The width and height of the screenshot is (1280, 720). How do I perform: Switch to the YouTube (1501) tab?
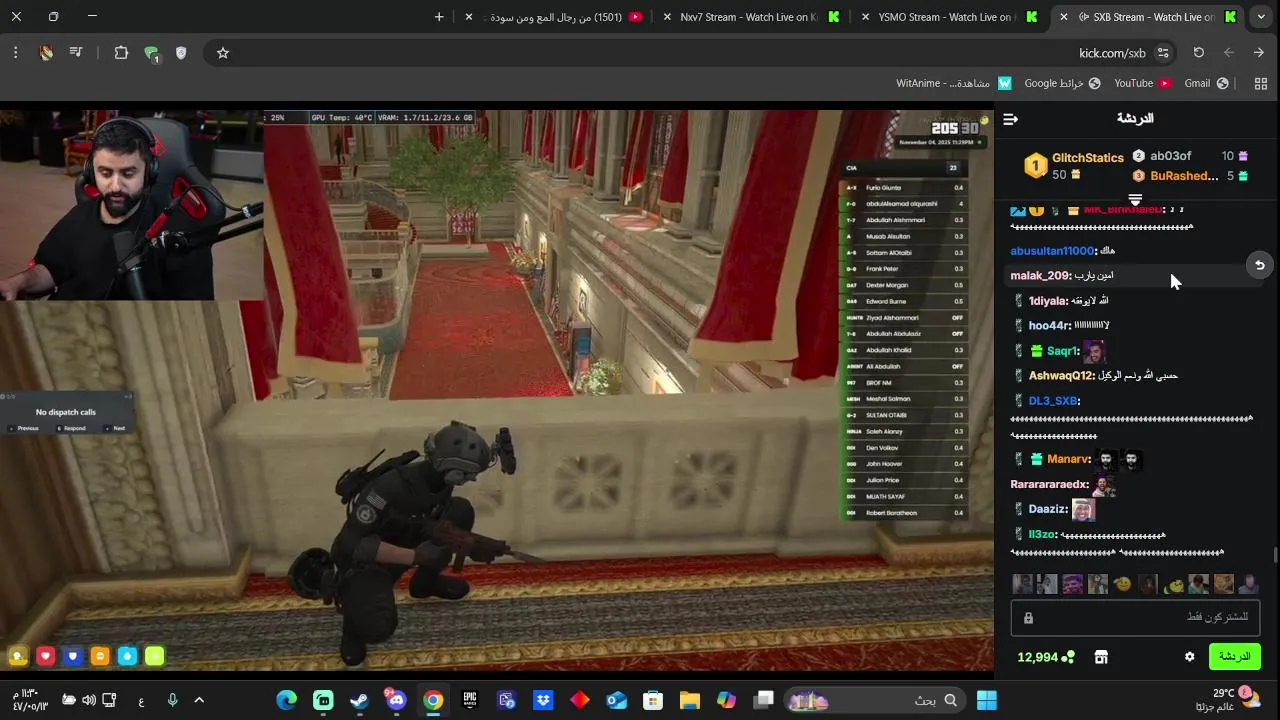click(555, 17)
